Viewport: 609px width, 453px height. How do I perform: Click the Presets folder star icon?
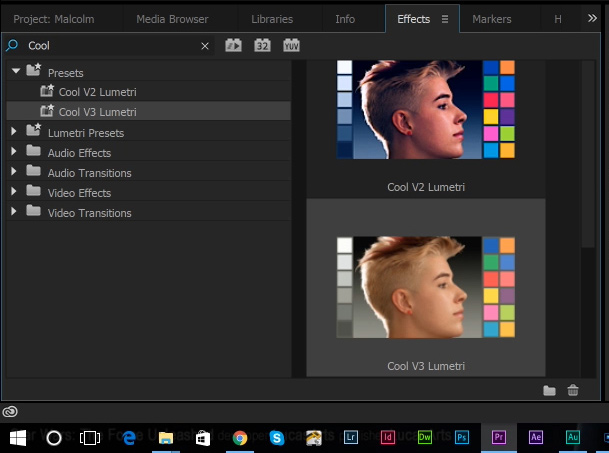click(x=33, y=70)
